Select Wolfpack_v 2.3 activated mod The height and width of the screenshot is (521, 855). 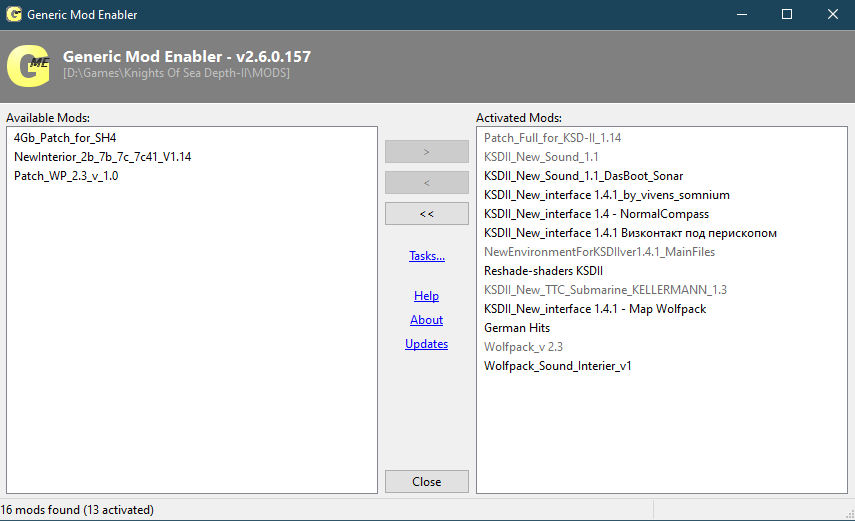click(523, 347)
